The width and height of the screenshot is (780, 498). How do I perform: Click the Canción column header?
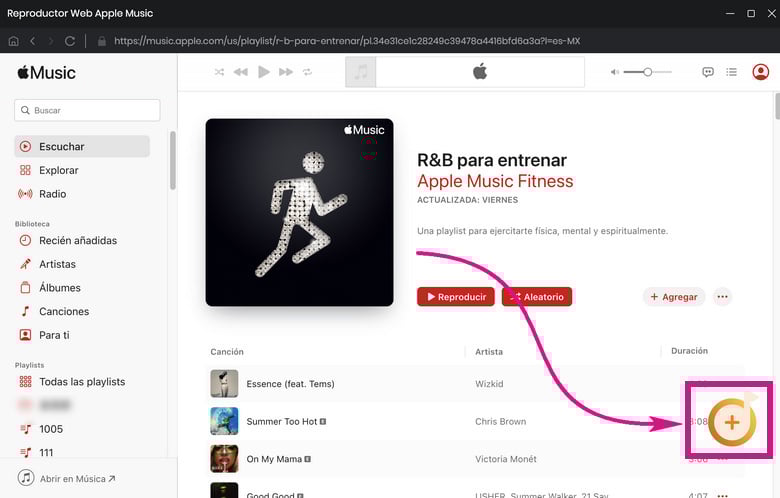[227, 352]
